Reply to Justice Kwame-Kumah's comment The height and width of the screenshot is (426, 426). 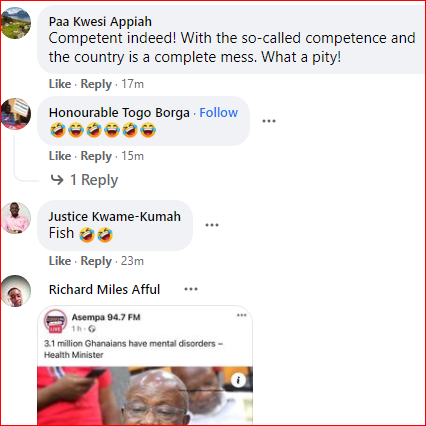(x=96, y=261)
